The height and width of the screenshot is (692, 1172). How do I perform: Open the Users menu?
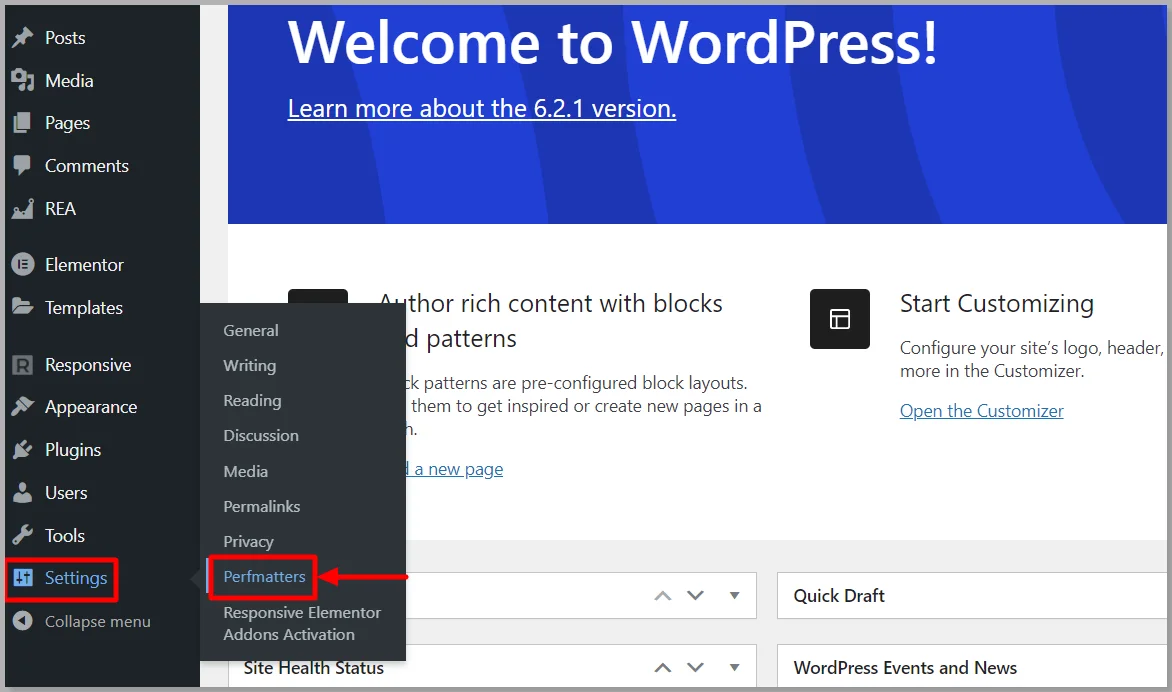tap(66, 492)
